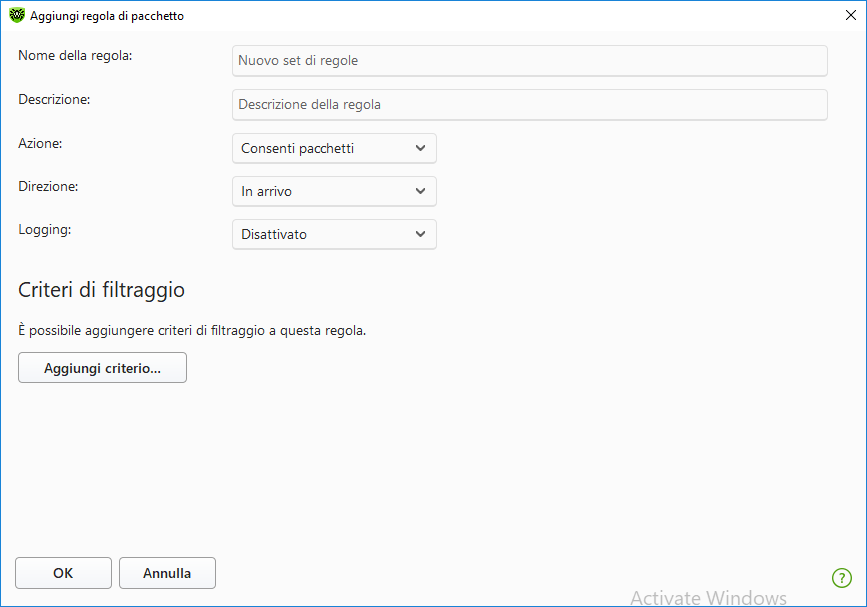Cancel the dialog using the Annulla button
Screen dimensions: 867x607
(x=167, y=573)
